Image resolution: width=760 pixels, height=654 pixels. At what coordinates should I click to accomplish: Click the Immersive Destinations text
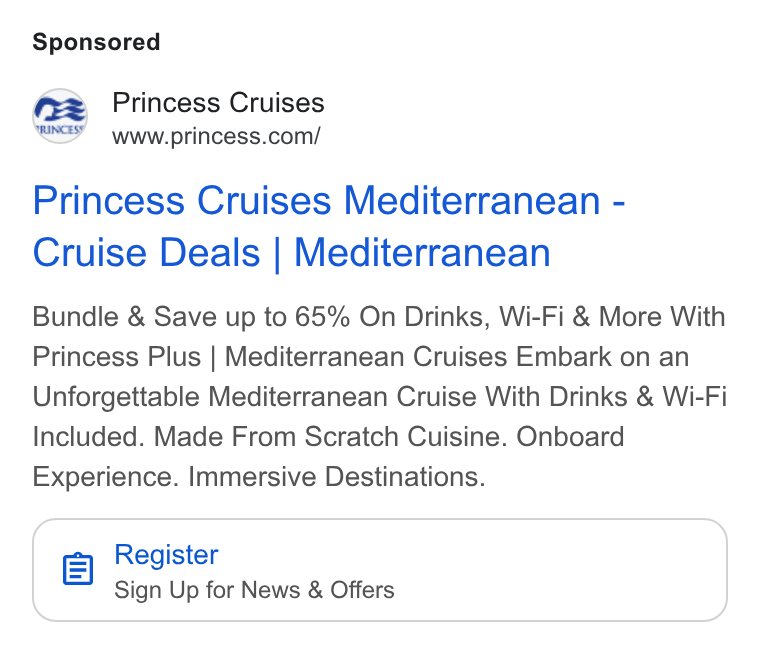336,477
